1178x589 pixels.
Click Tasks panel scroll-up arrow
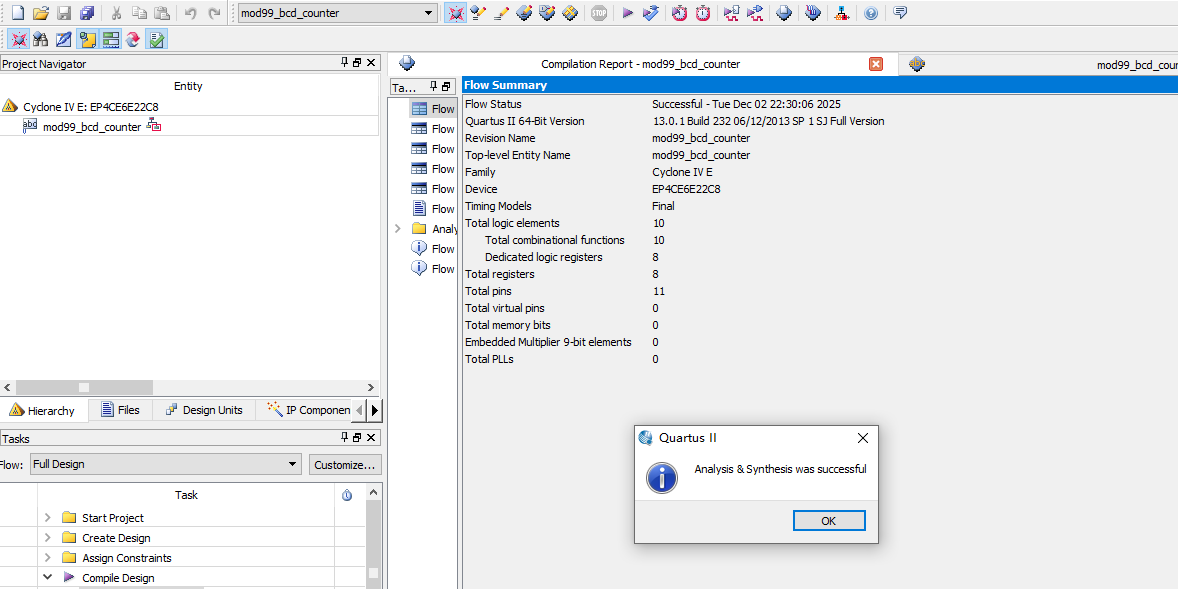click(373, 493)
